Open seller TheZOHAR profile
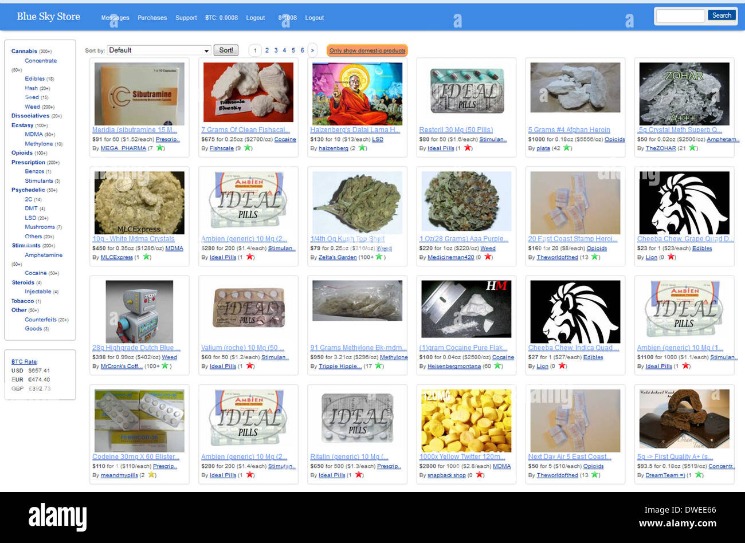745x543 pixels. 660,148
